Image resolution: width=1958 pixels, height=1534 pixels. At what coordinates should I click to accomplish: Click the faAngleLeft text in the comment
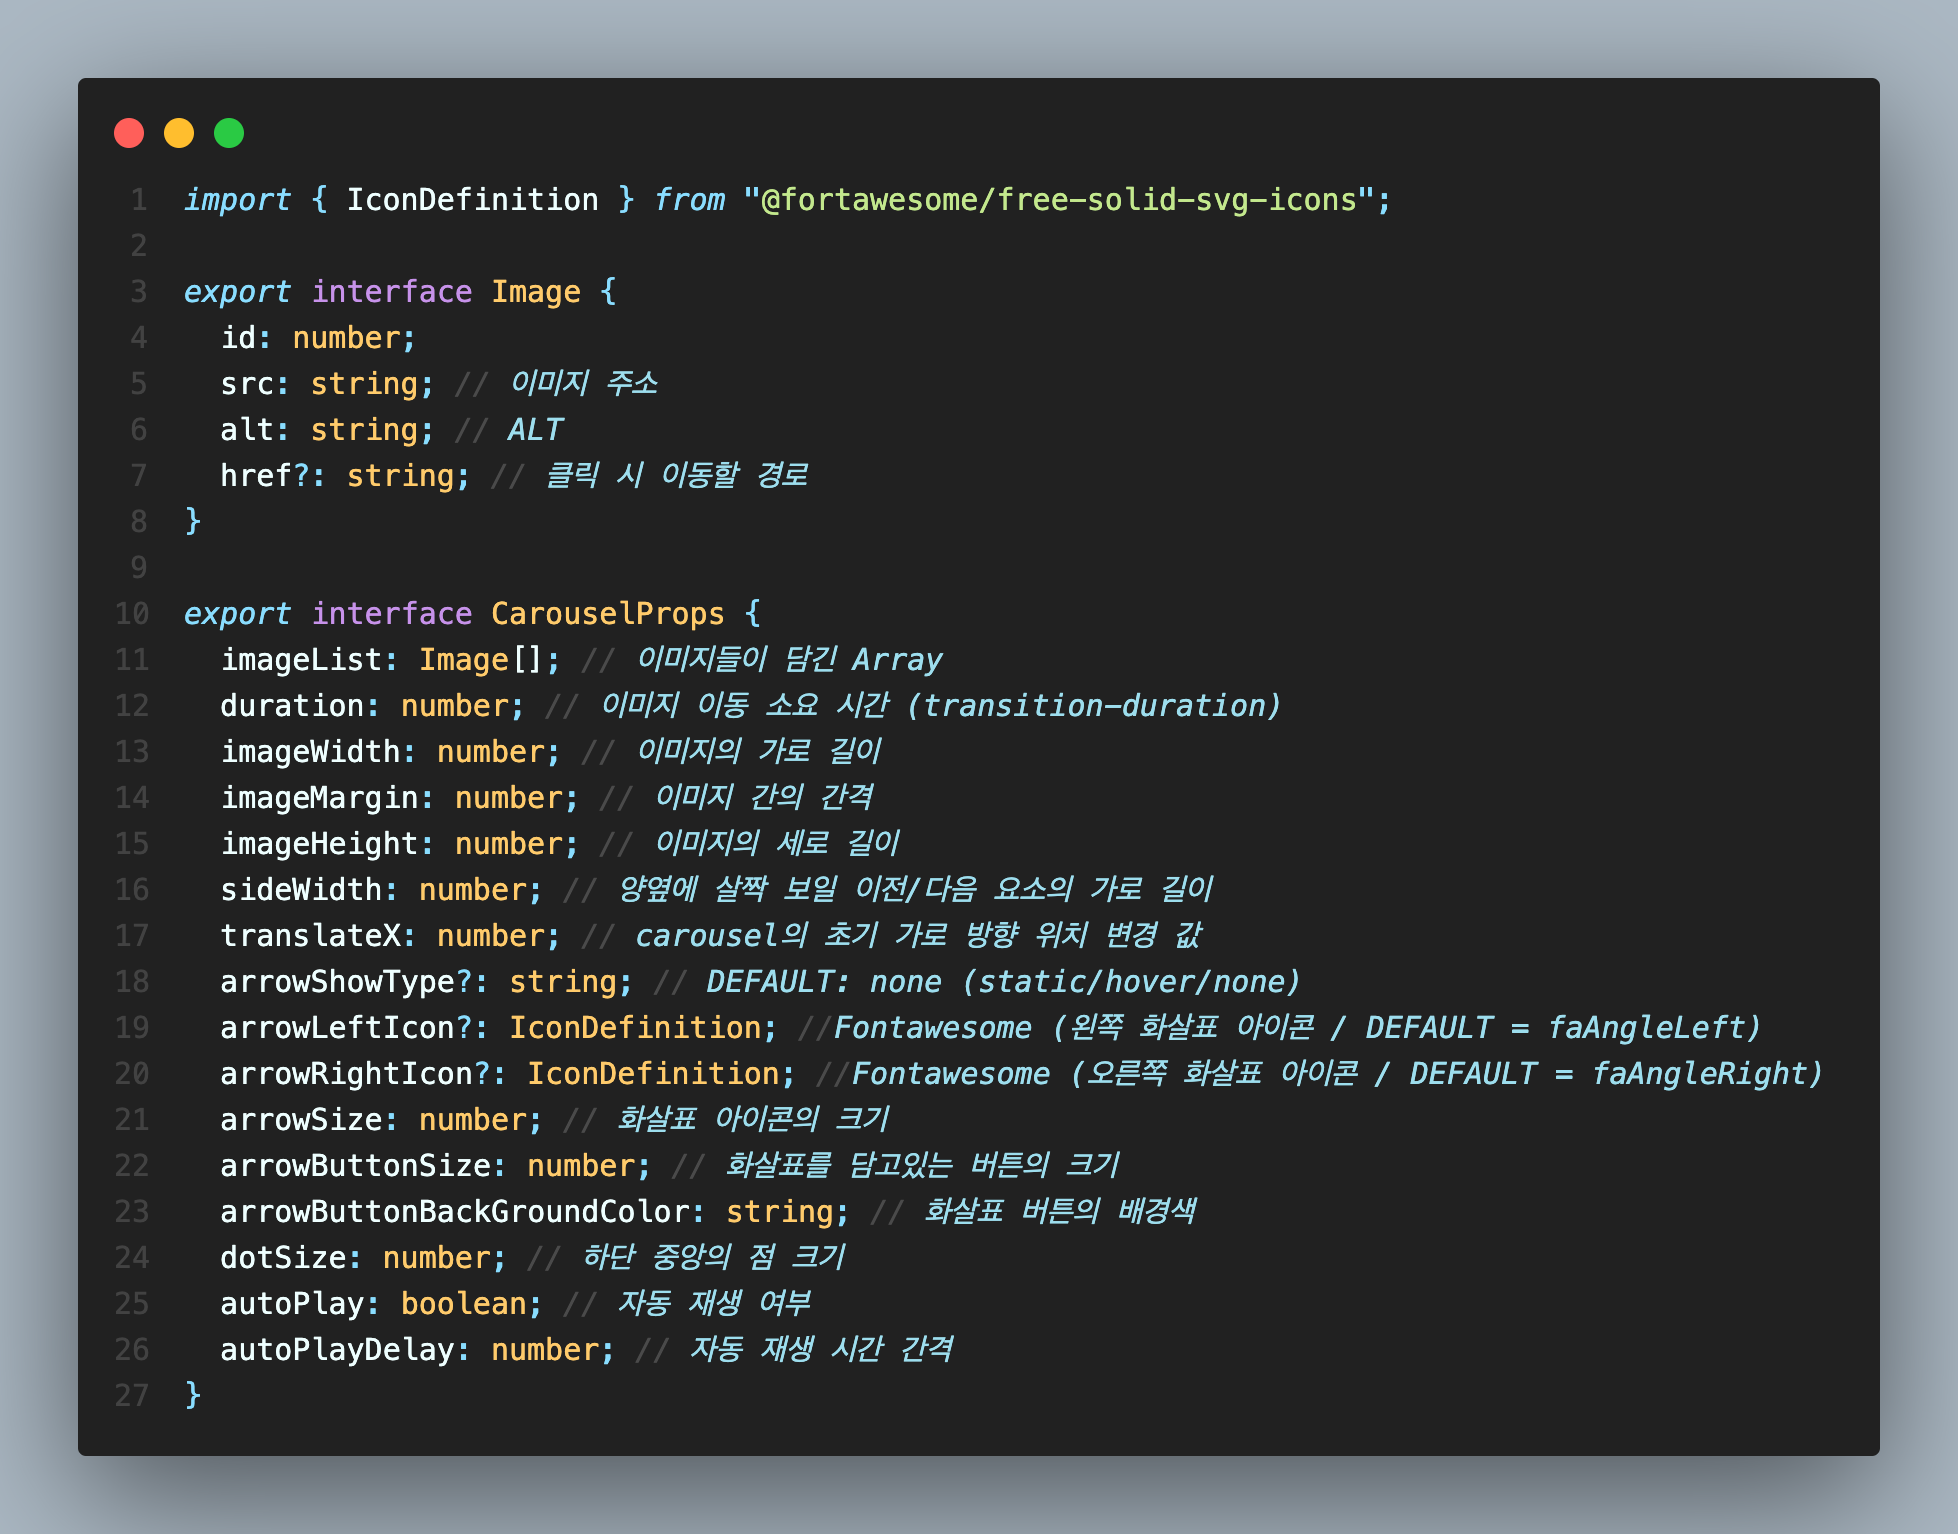point(1646,1028)
